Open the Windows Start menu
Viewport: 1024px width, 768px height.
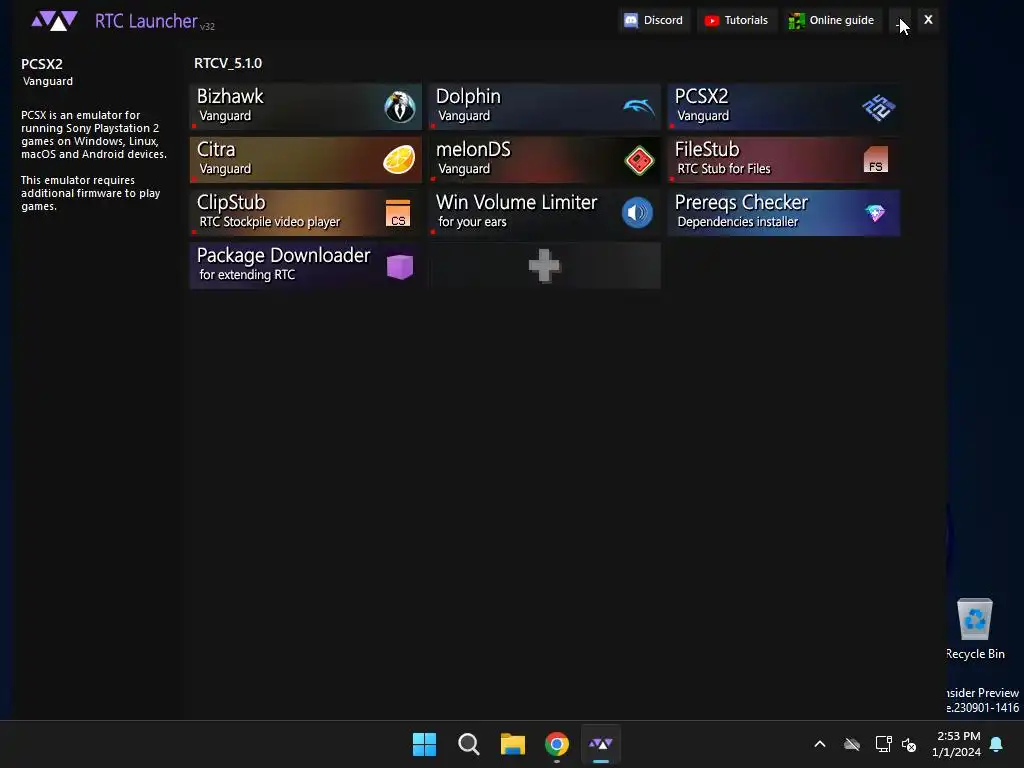(424, 744)
